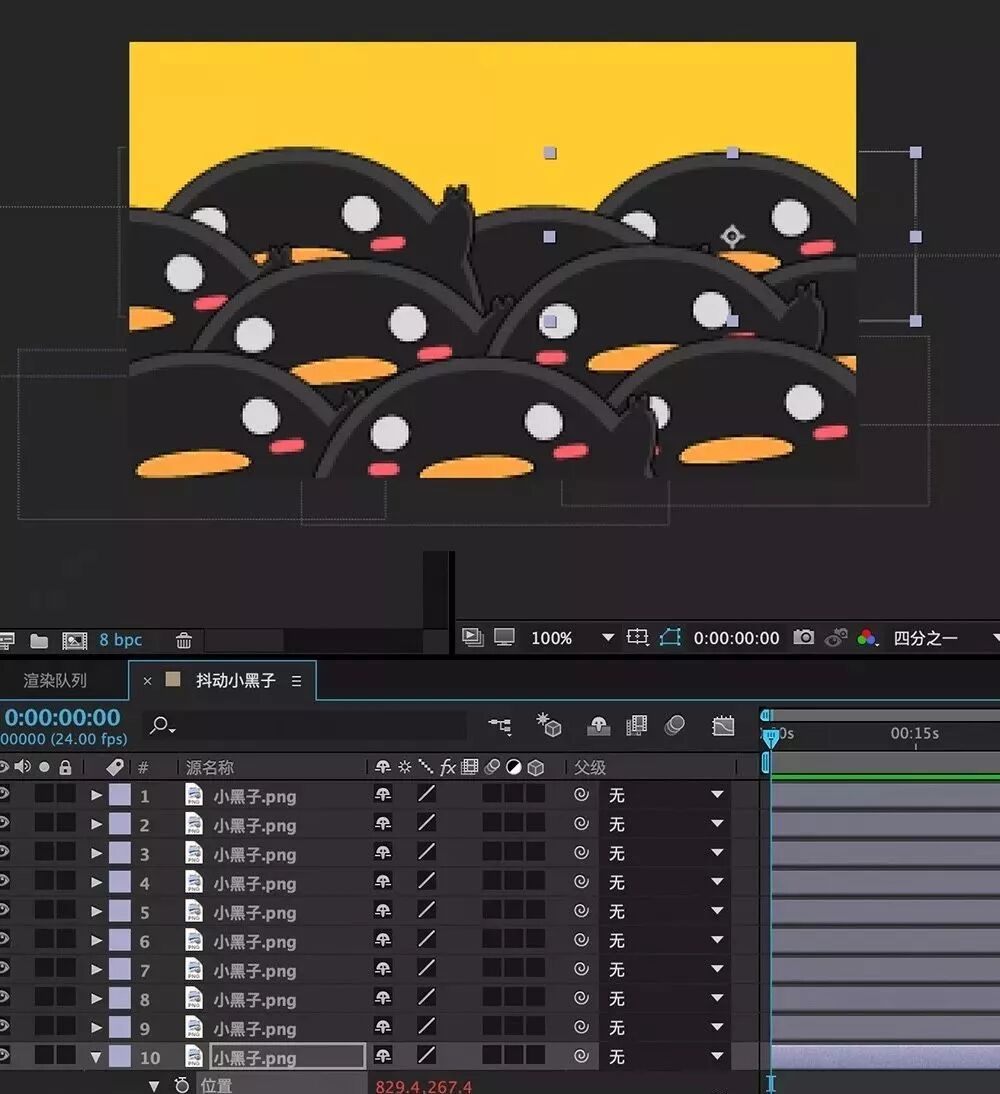Viewport: 1000px width, 1094px height.
Task: Open the resolution dropdown 四分之一
Action: coord(946,638)
